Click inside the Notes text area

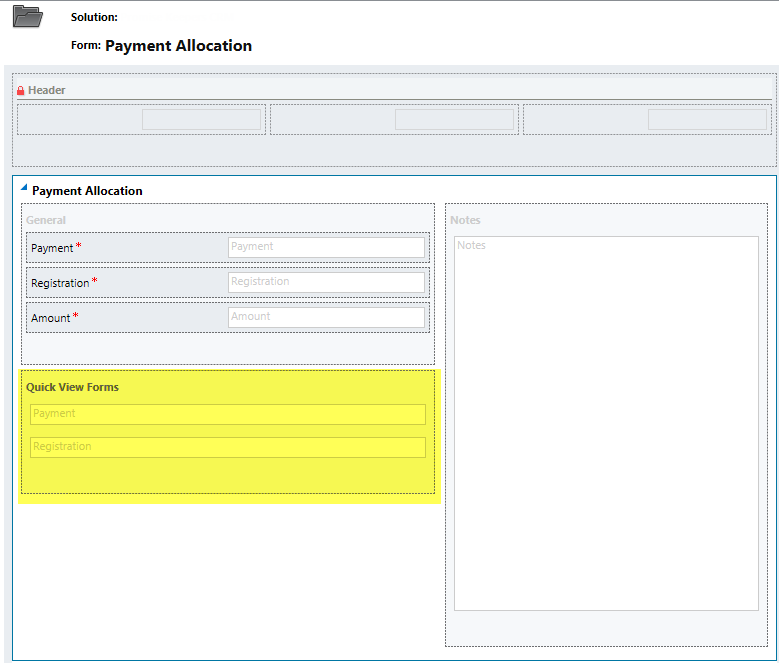[x=606, y=422]
